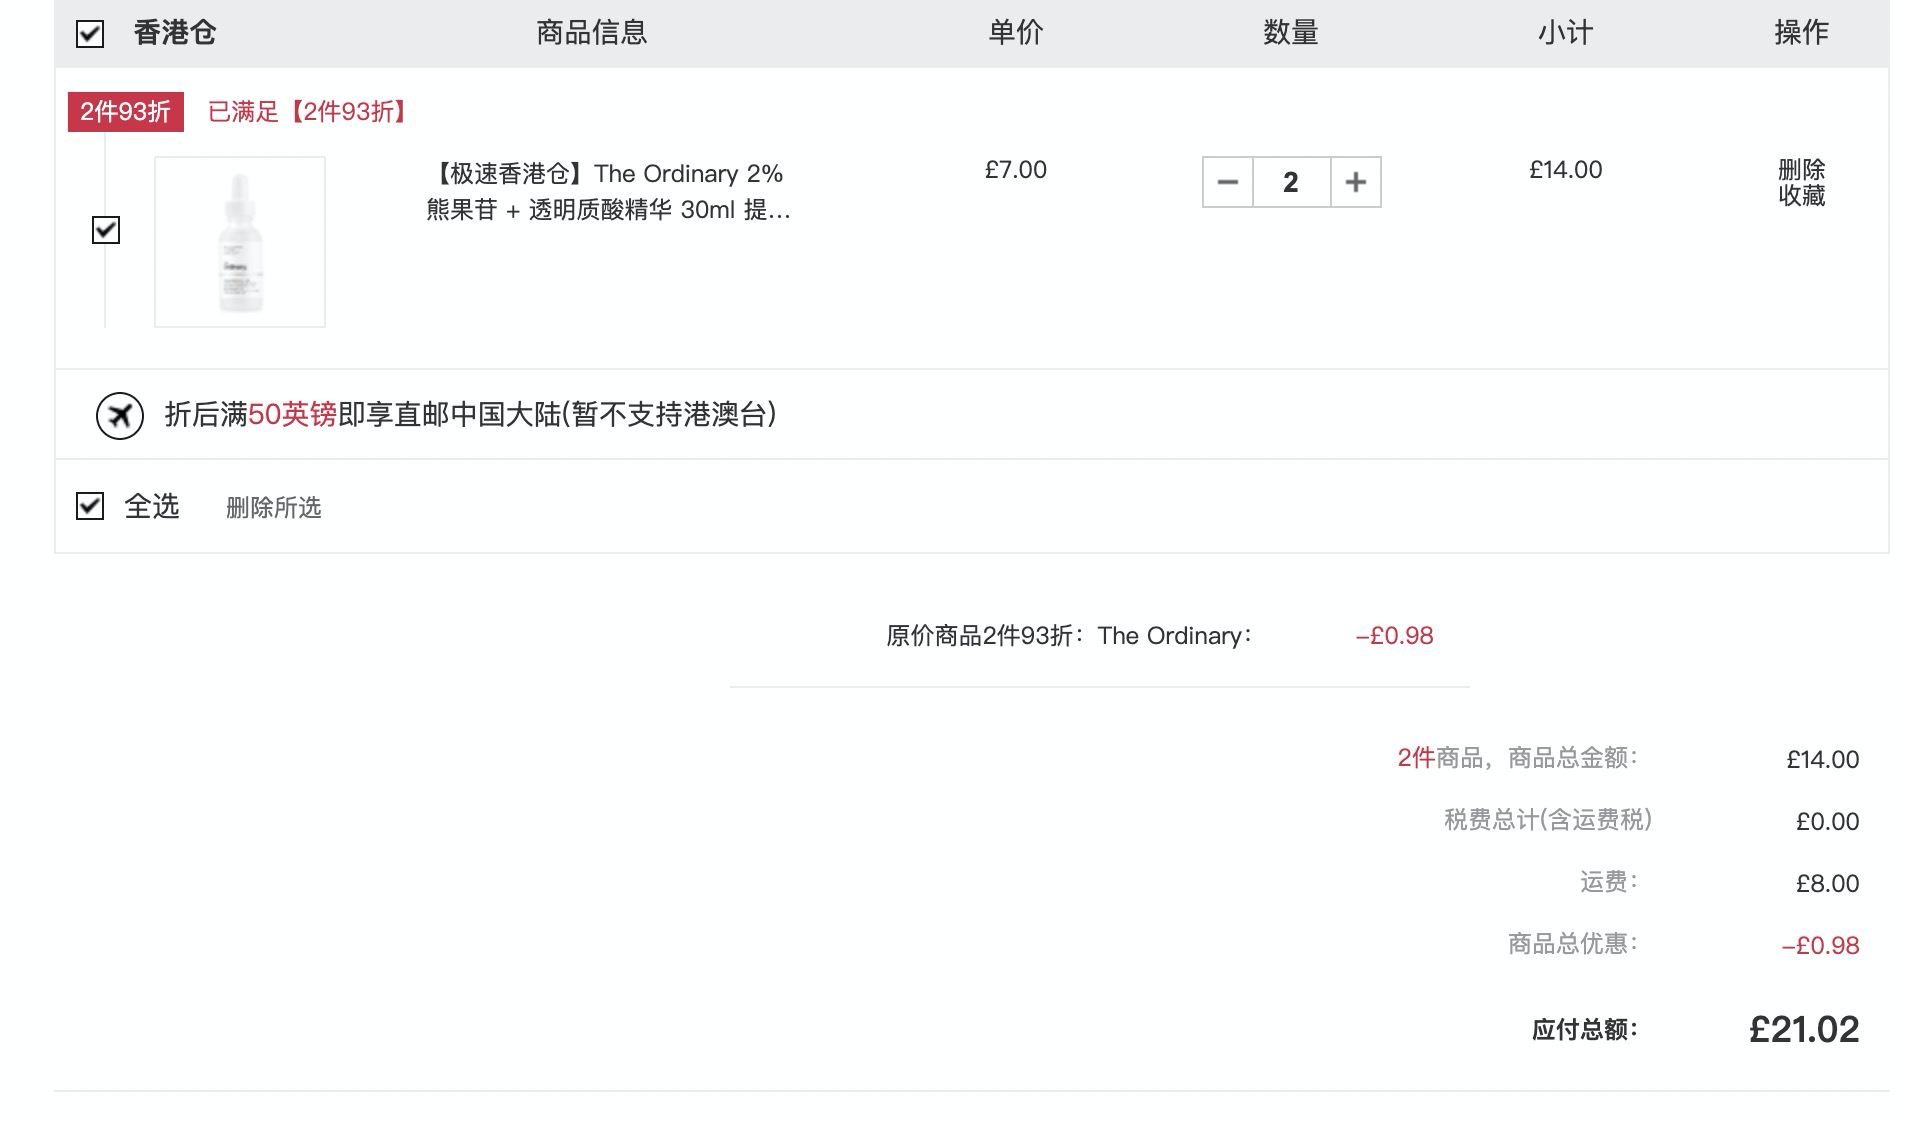Uncheck the 香港仓 warehouse checkbox
The image size is (1910, 1124).
(90, 34)
